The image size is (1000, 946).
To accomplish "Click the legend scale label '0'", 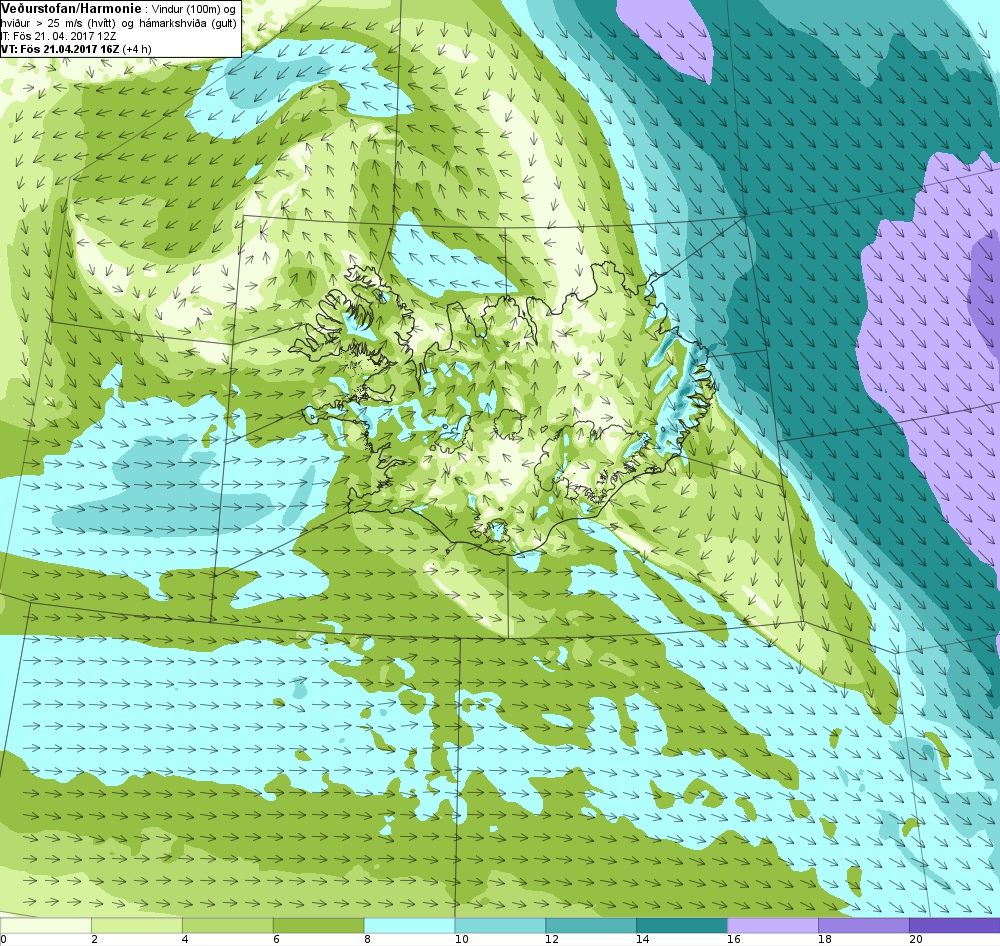I will (x=3, y=939).
